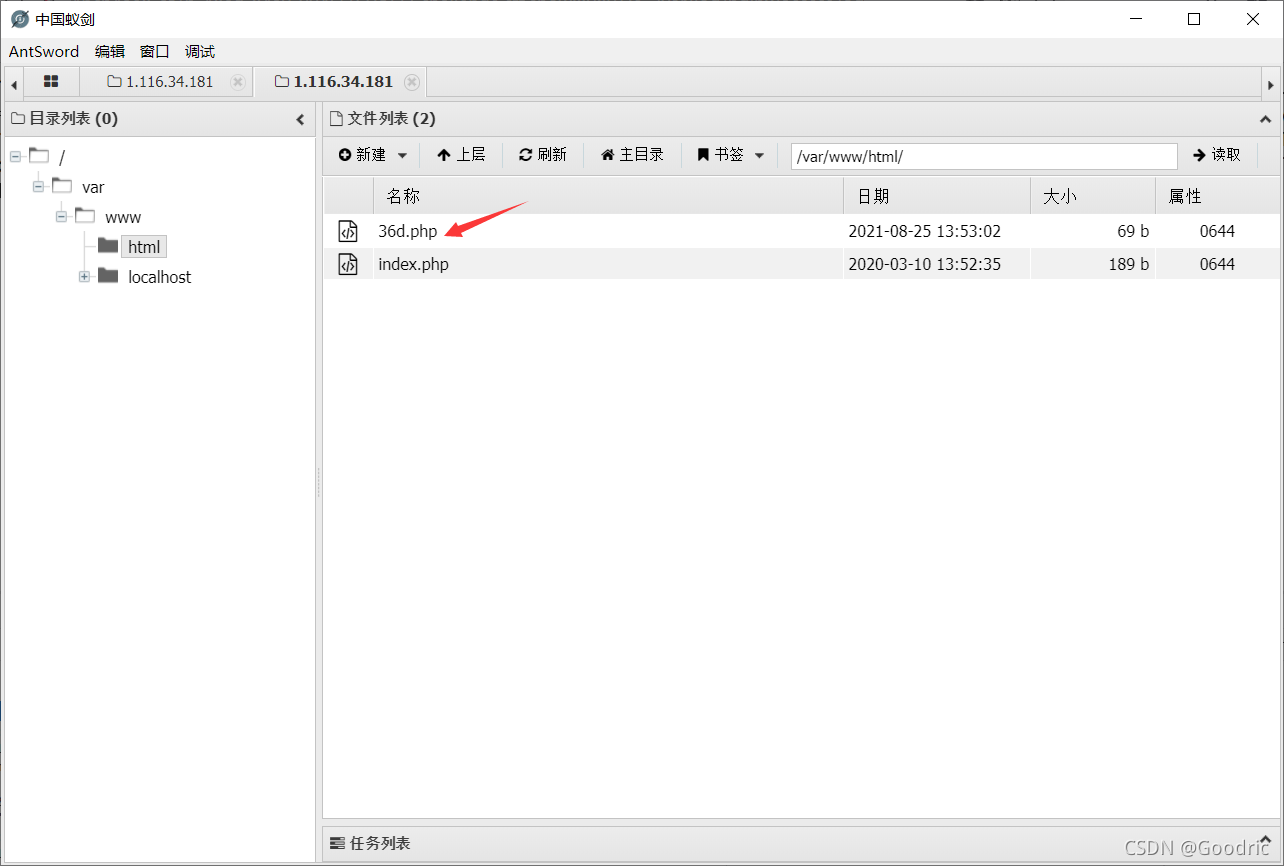Expand the localhost tree node
Viewport: 1284px width, 866px height.
pyautogui.click(x=84, y=276)
